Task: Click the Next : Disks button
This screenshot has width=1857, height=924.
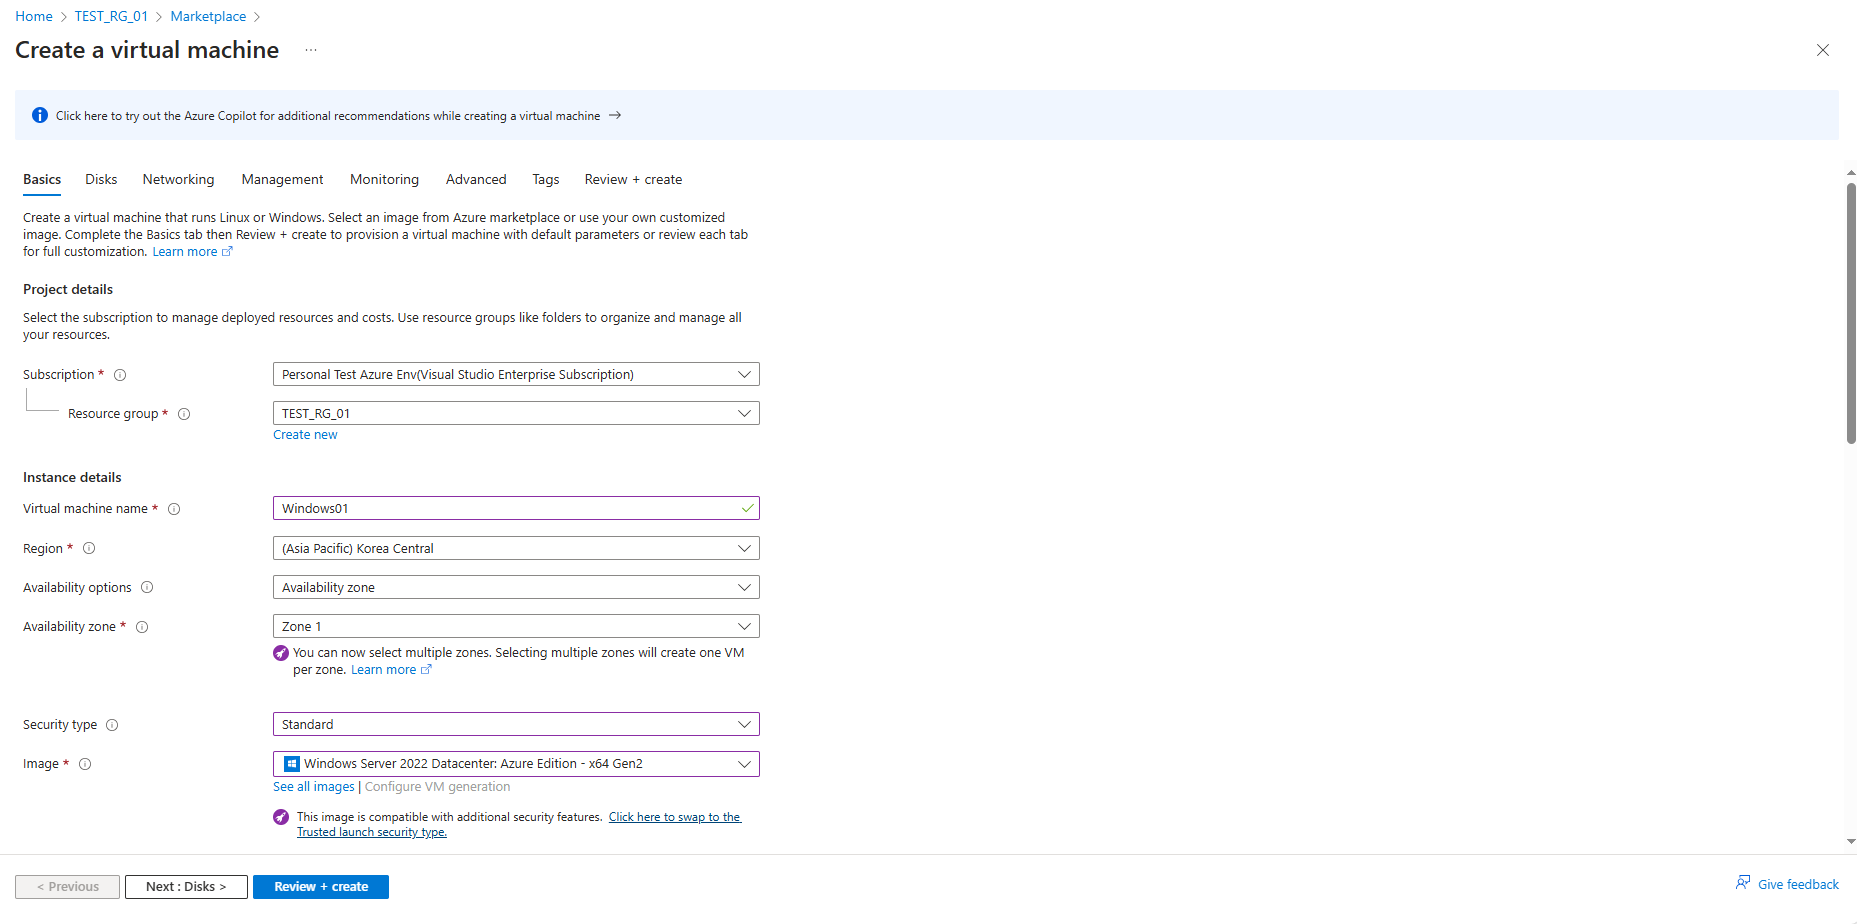Action: click(x=186, y=887)
